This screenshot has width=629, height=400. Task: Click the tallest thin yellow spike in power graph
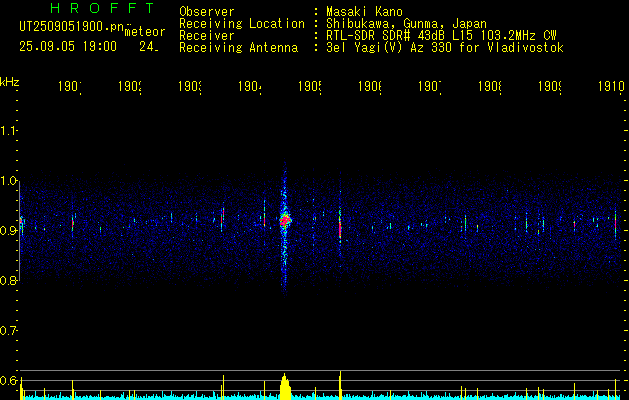coord(340,385)
